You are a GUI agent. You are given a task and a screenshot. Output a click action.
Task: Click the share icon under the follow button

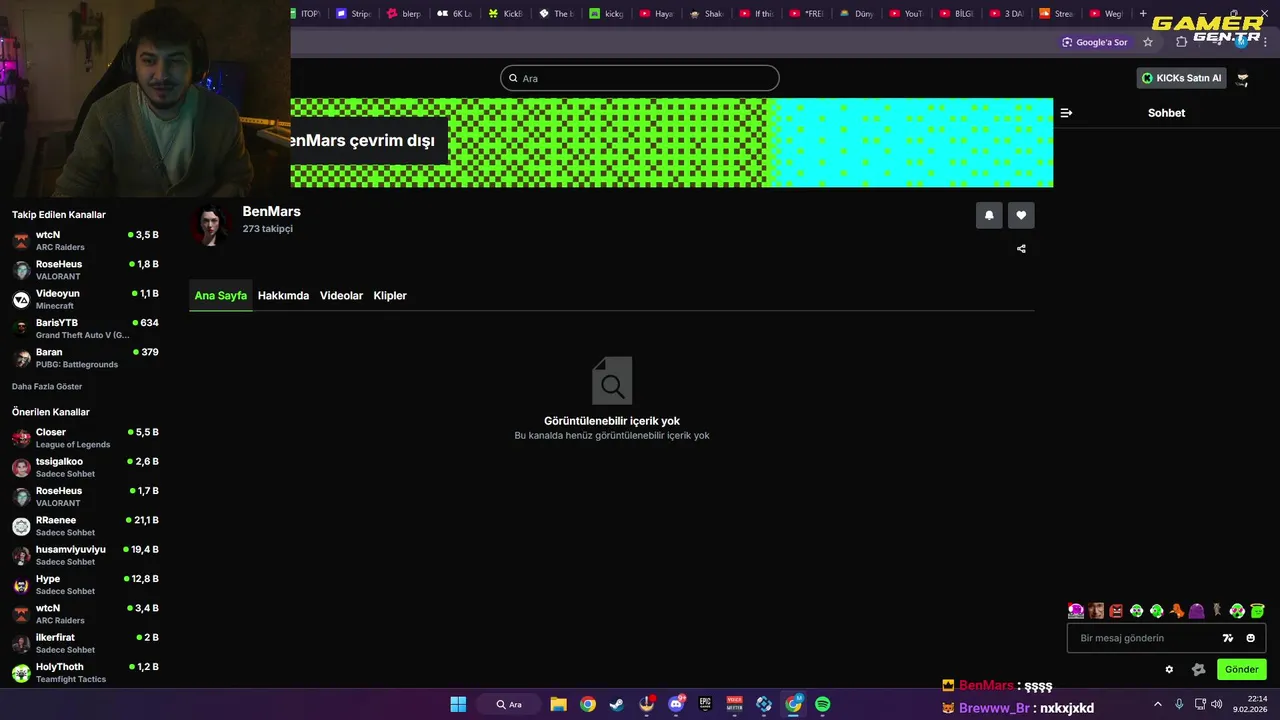click(1021, 249)
